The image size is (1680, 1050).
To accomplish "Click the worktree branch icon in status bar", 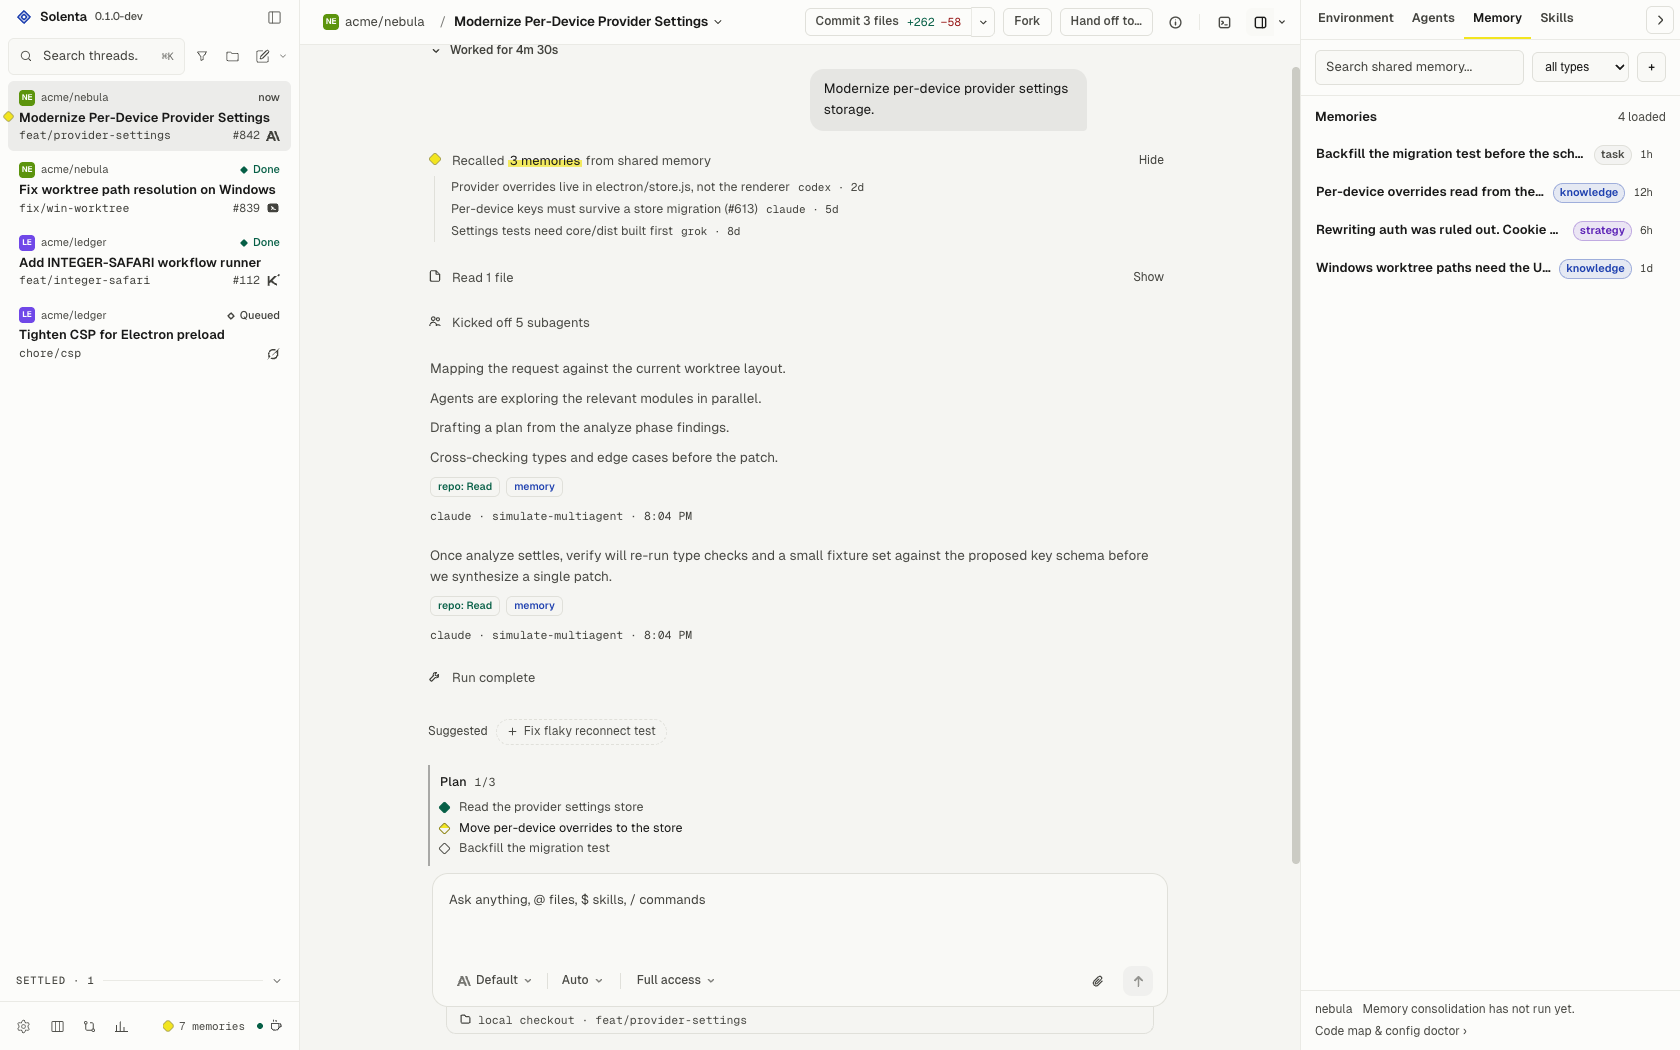I will (89, 1026).
